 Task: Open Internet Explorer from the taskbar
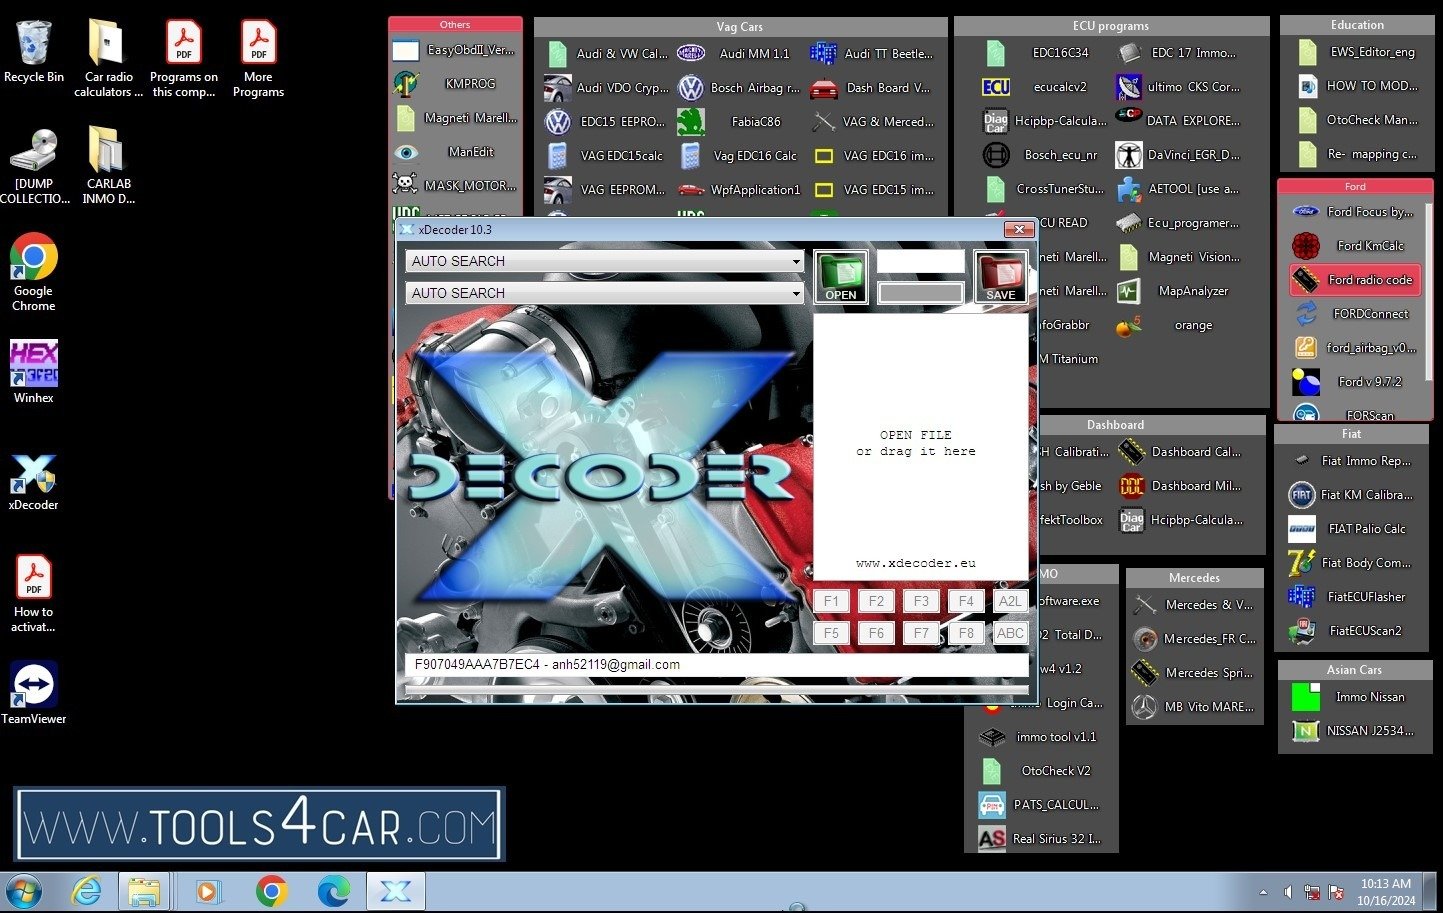[87, 890]
